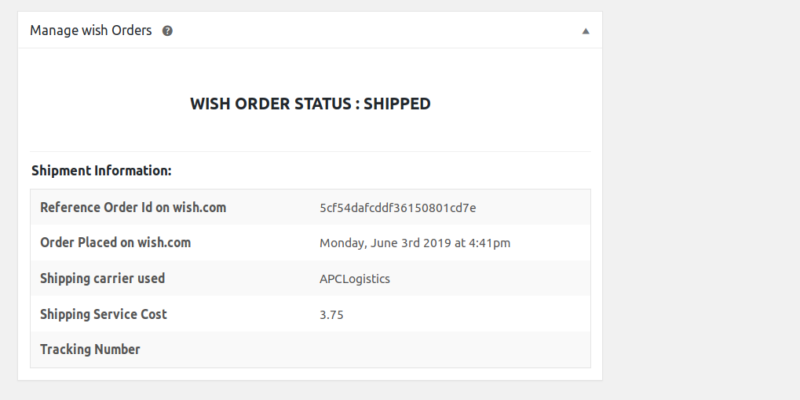Click the word wish.com in Reference Order label

(199, 207)
